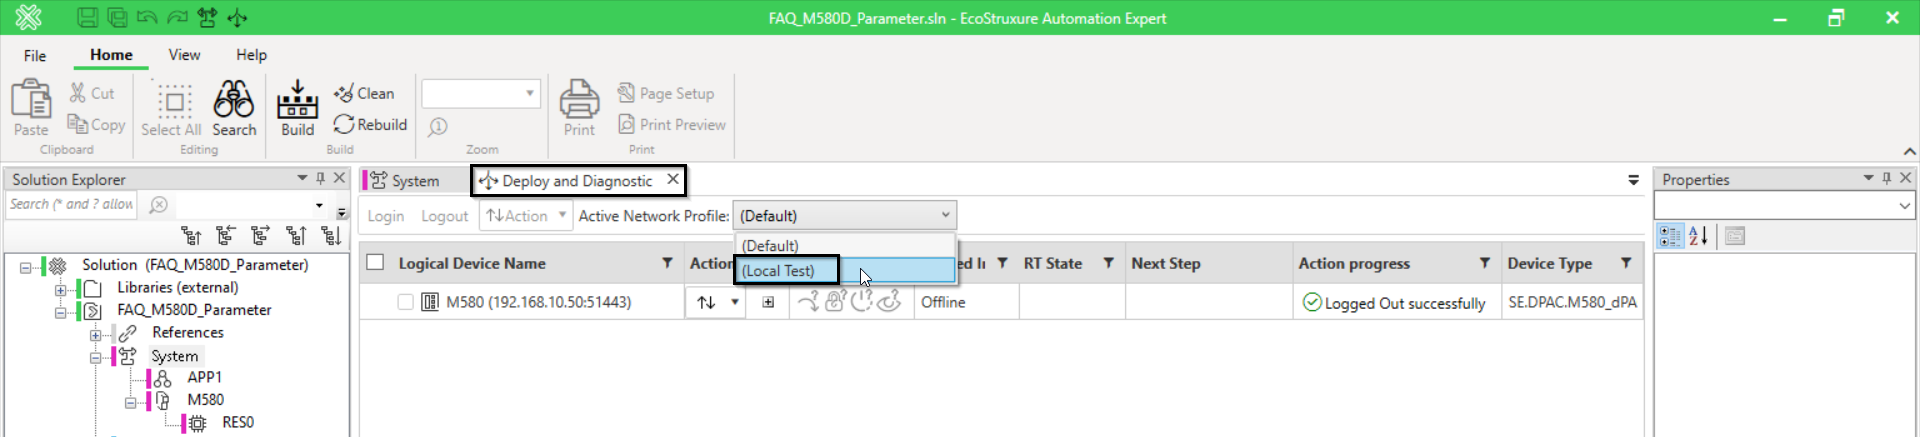Click the EcoStruxure app logo icon
This screenshot has height=437, width=1920.
pyautogui.click(x=28, y=17)
